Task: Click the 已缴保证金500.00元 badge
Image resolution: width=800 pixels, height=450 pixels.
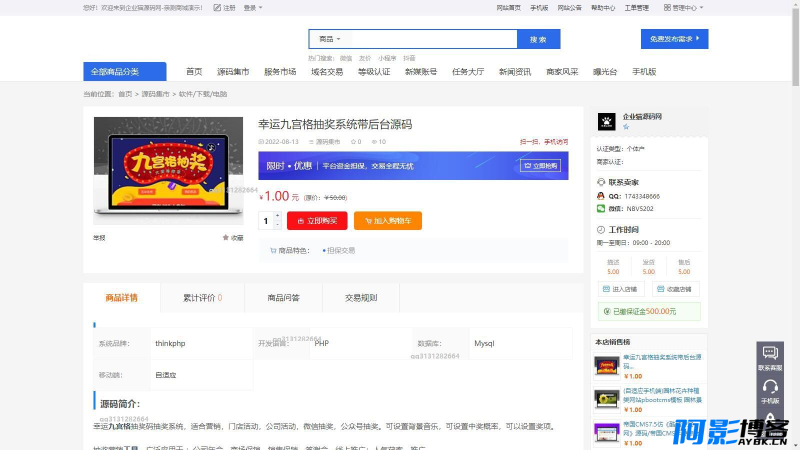Action: [649, 311]
